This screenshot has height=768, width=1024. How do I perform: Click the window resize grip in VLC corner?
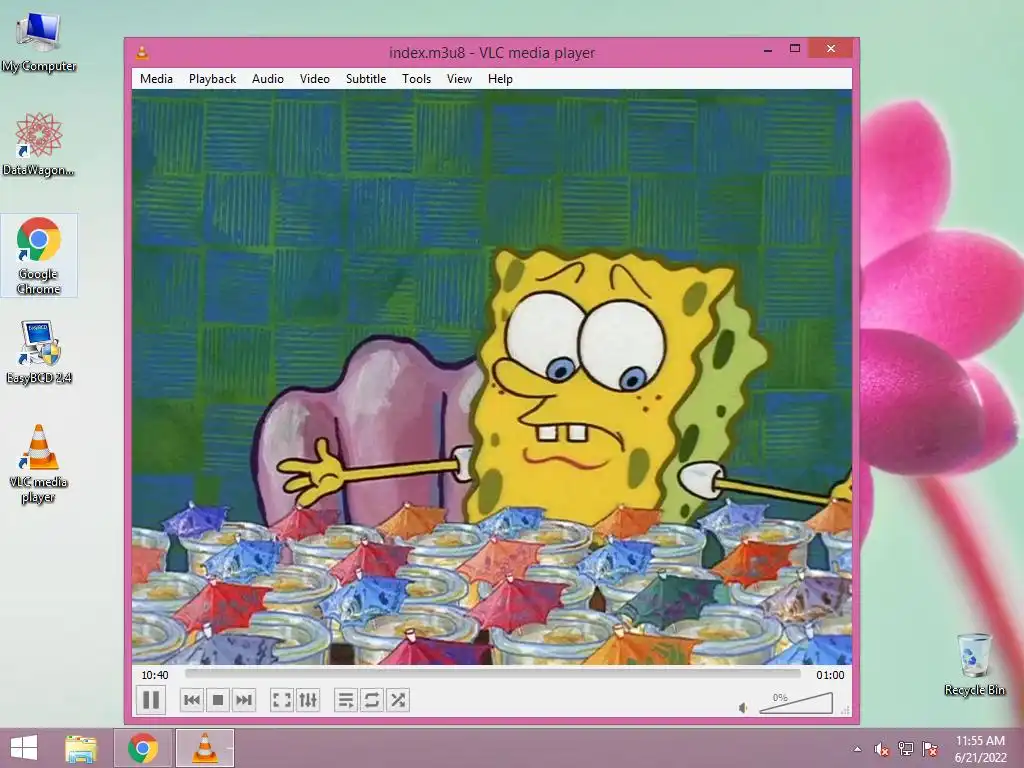[x=846, y=710]
